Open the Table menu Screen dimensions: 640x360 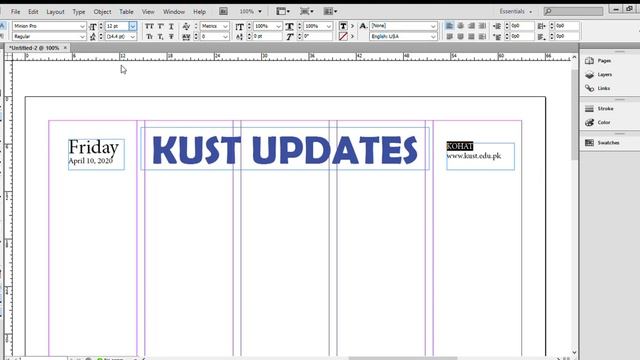pyautogui.click(x=126, y=12)
